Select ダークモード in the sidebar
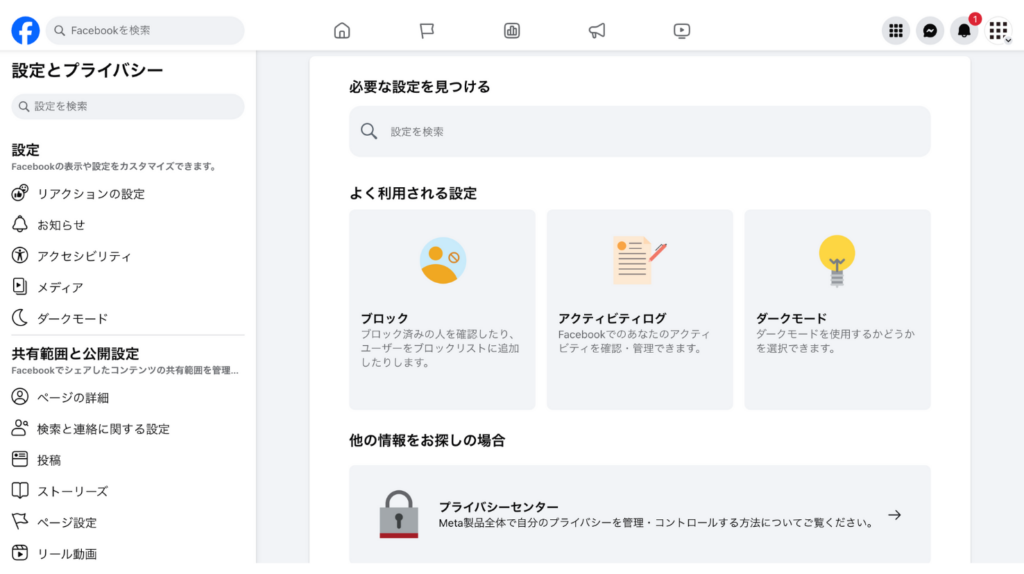This screenshot has height=574, width=1024. click(72, 319)
